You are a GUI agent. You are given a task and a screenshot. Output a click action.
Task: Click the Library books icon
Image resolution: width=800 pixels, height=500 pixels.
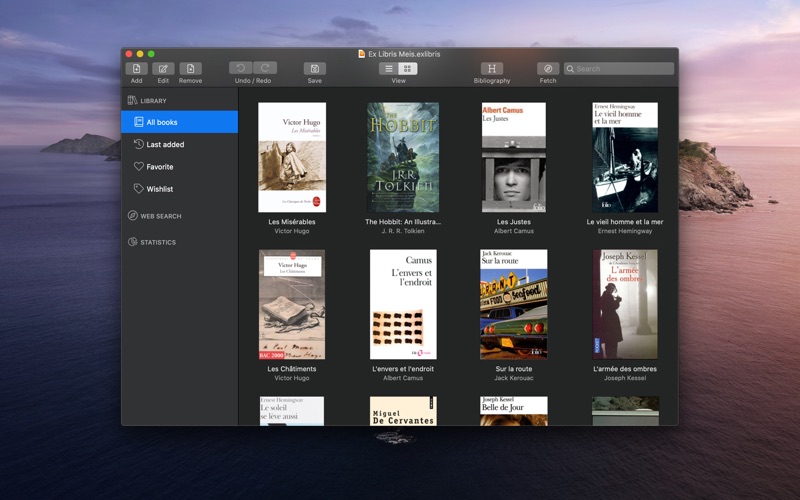pos(133,100)
